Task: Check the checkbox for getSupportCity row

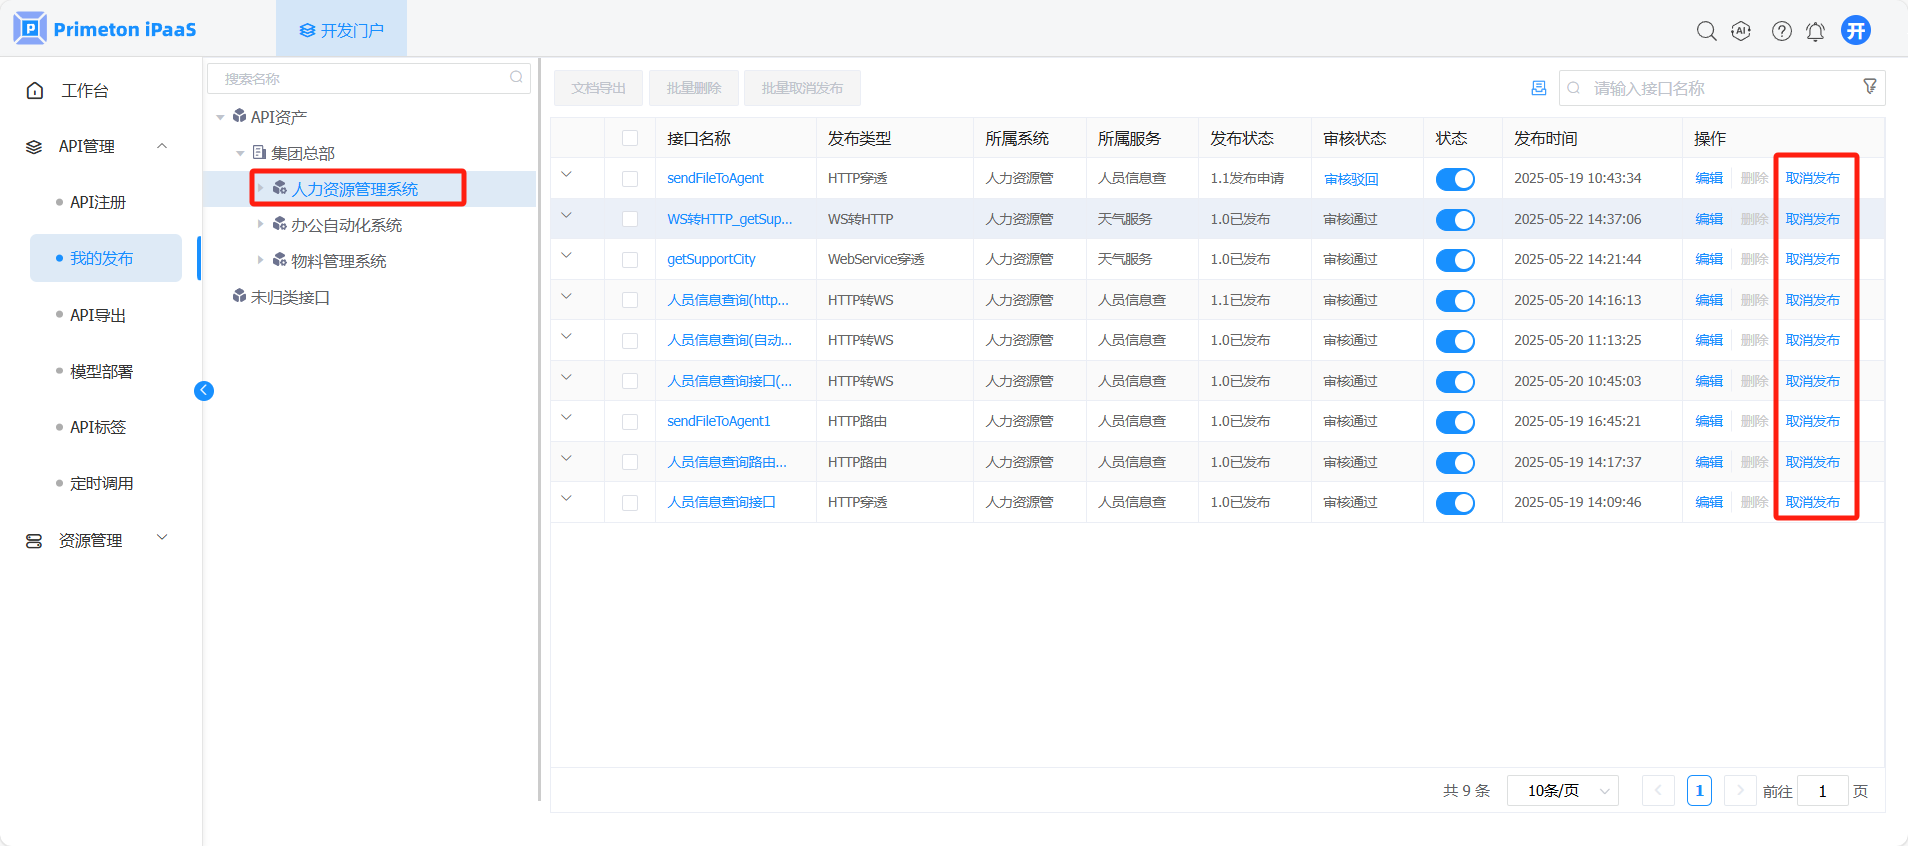Action: coord(630,260)
